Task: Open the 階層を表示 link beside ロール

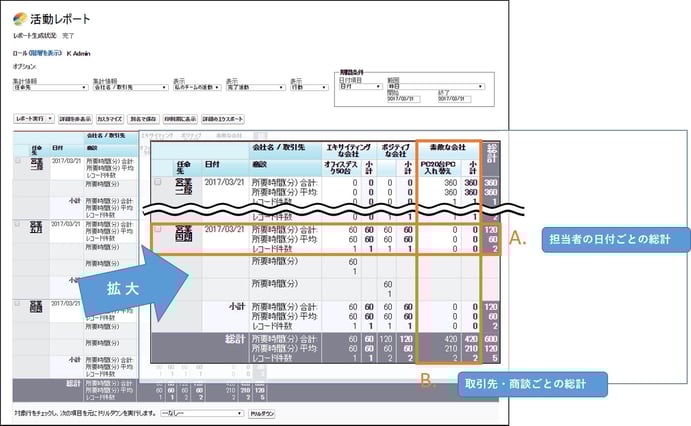Action: pyautogui.click(x=45, y=53)
